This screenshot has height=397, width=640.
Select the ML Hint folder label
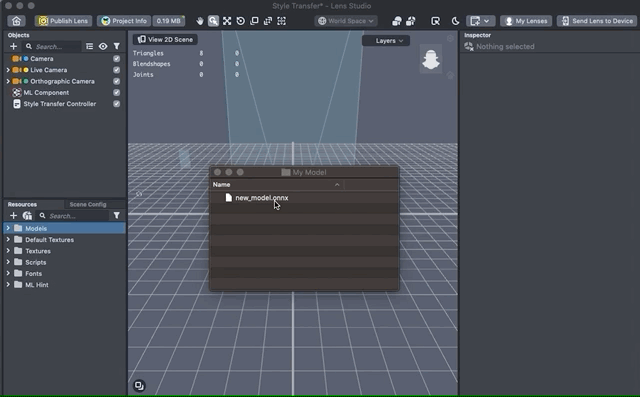(x=37, y=285)
